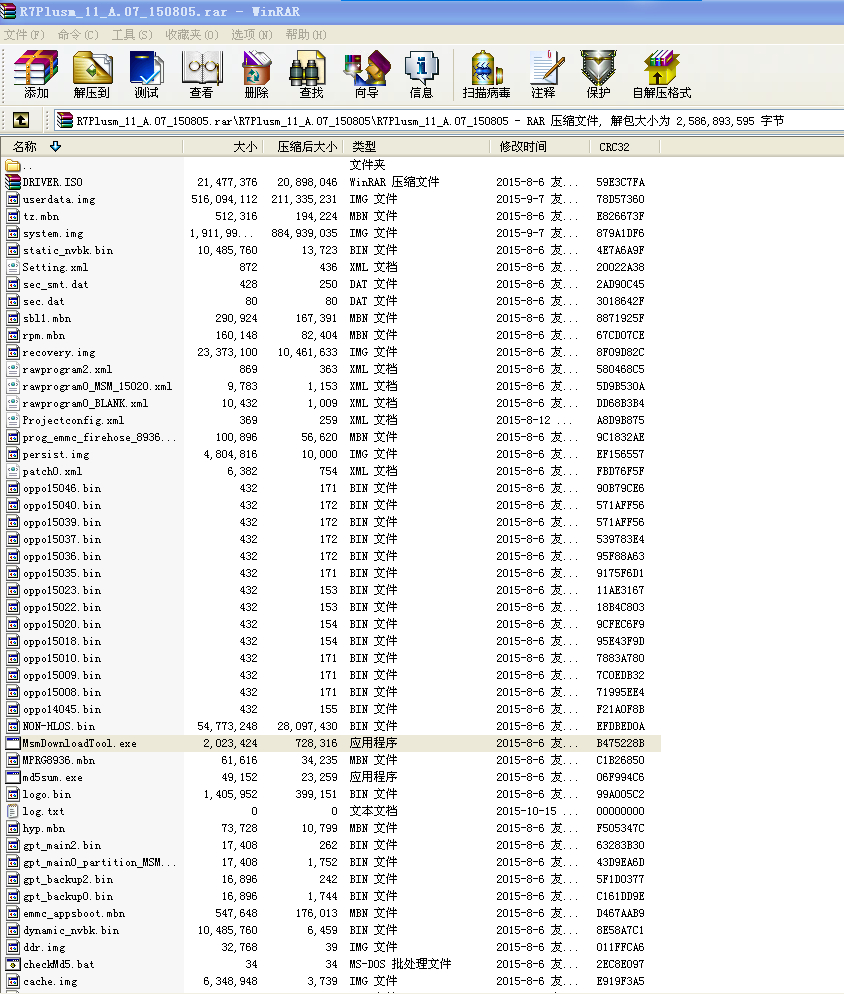Click the up-one-level folder button
This screenshot has height=994, width=844.
coord(20,120)
